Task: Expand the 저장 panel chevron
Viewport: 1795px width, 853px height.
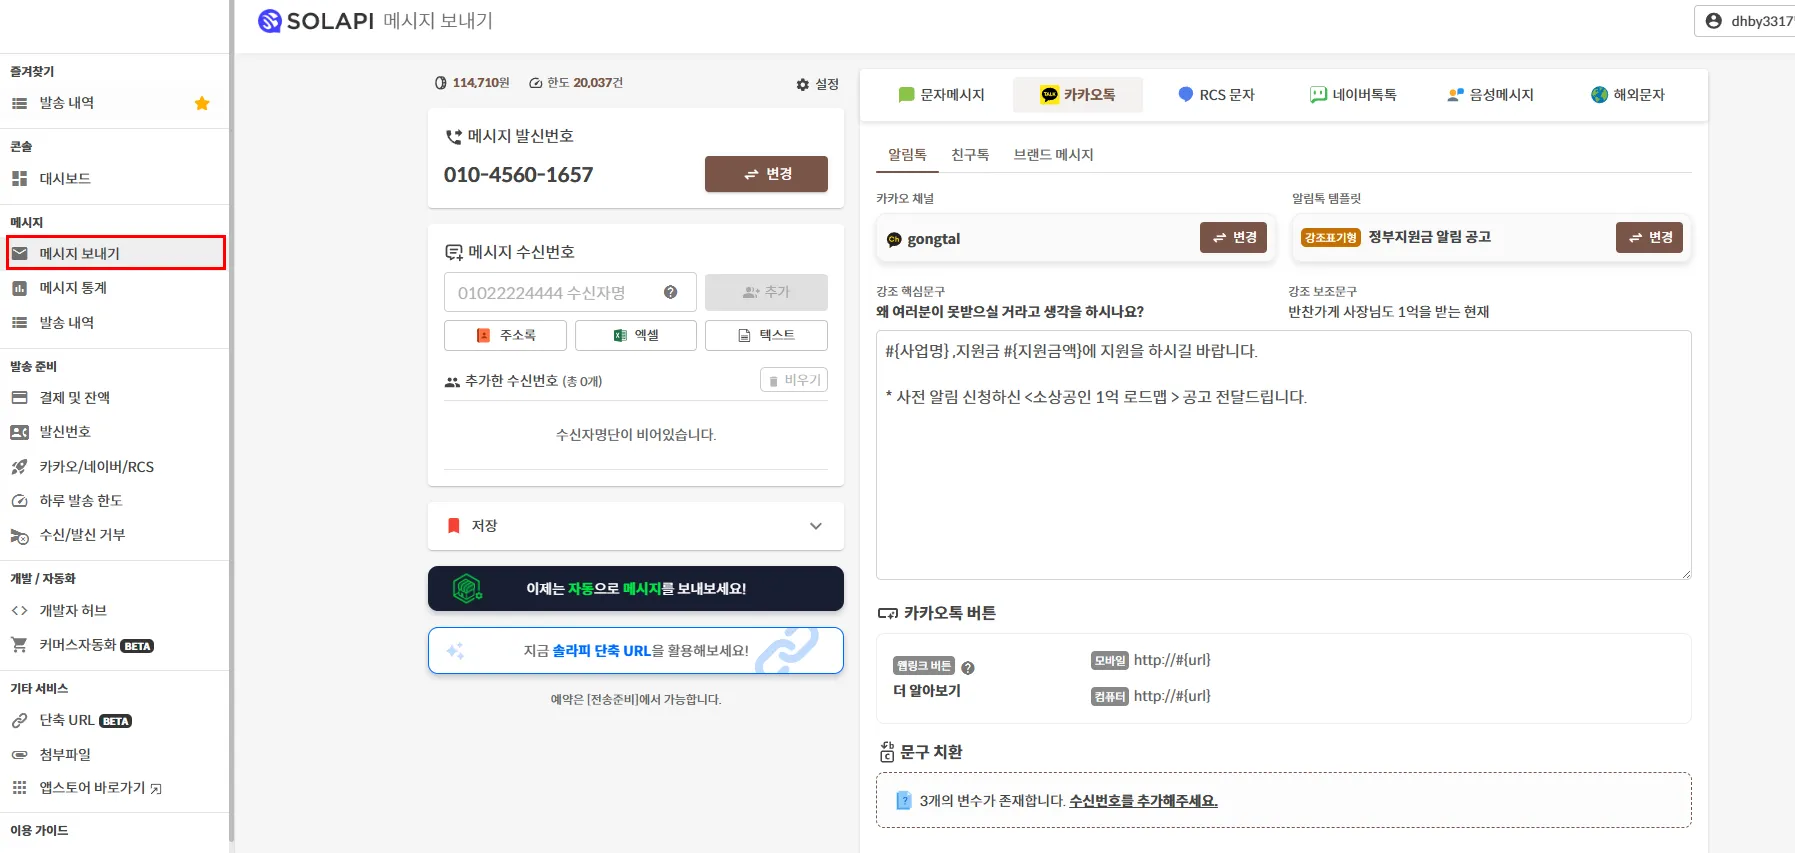Action: [x=816, y=526]
